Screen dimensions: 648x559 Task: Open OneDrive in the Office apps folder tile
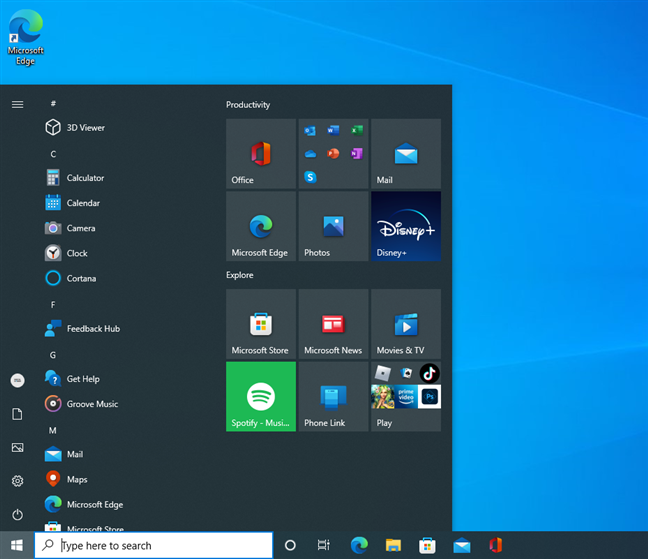pyautogui.click(x=310, y=154)
